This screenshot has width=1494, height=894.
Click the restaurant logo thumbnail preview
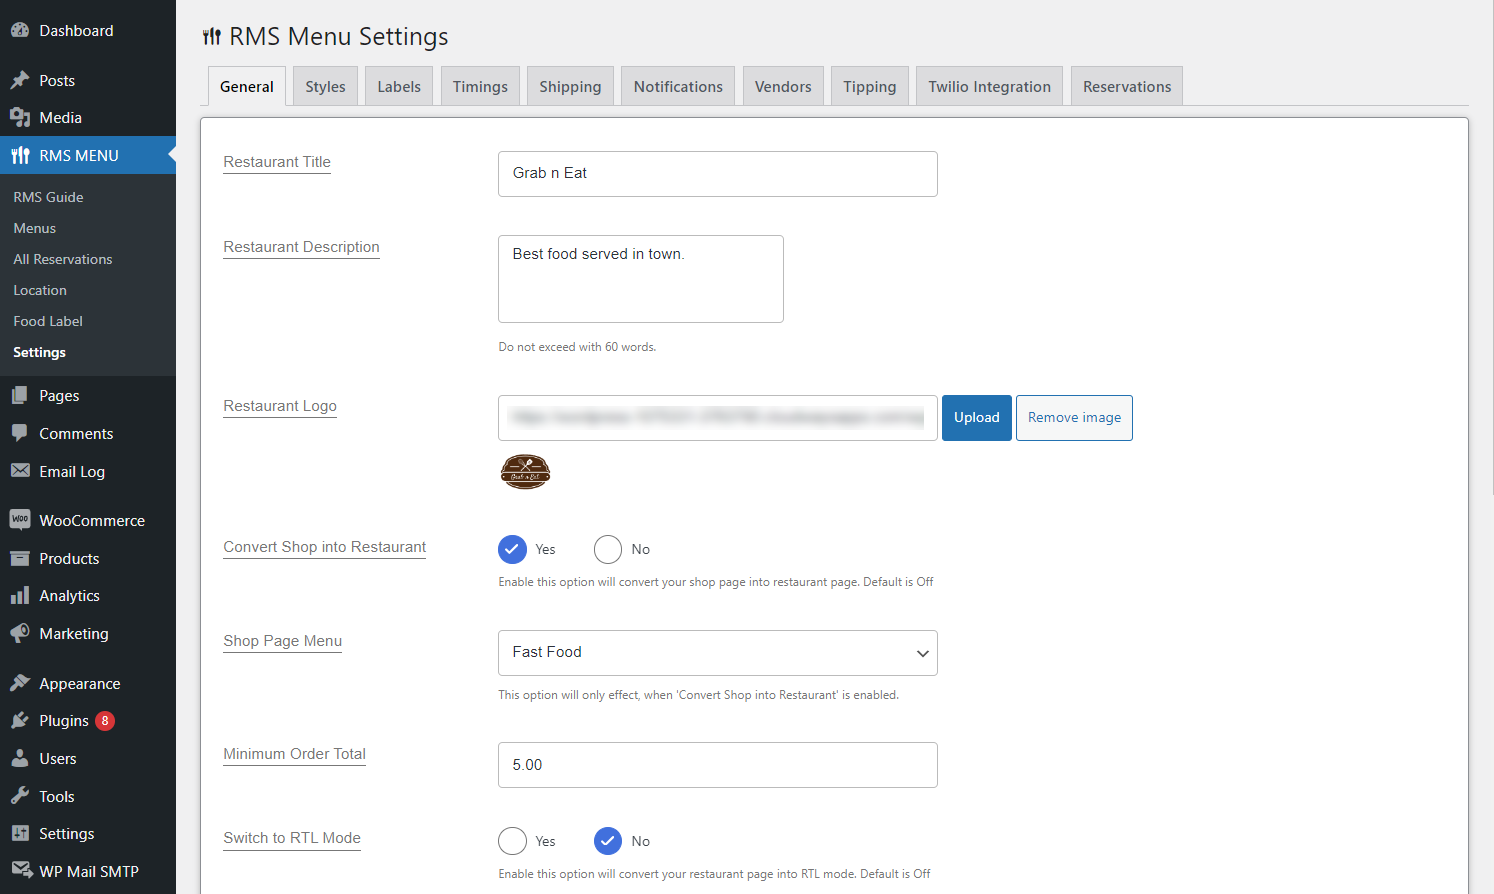tap(525, 471)
